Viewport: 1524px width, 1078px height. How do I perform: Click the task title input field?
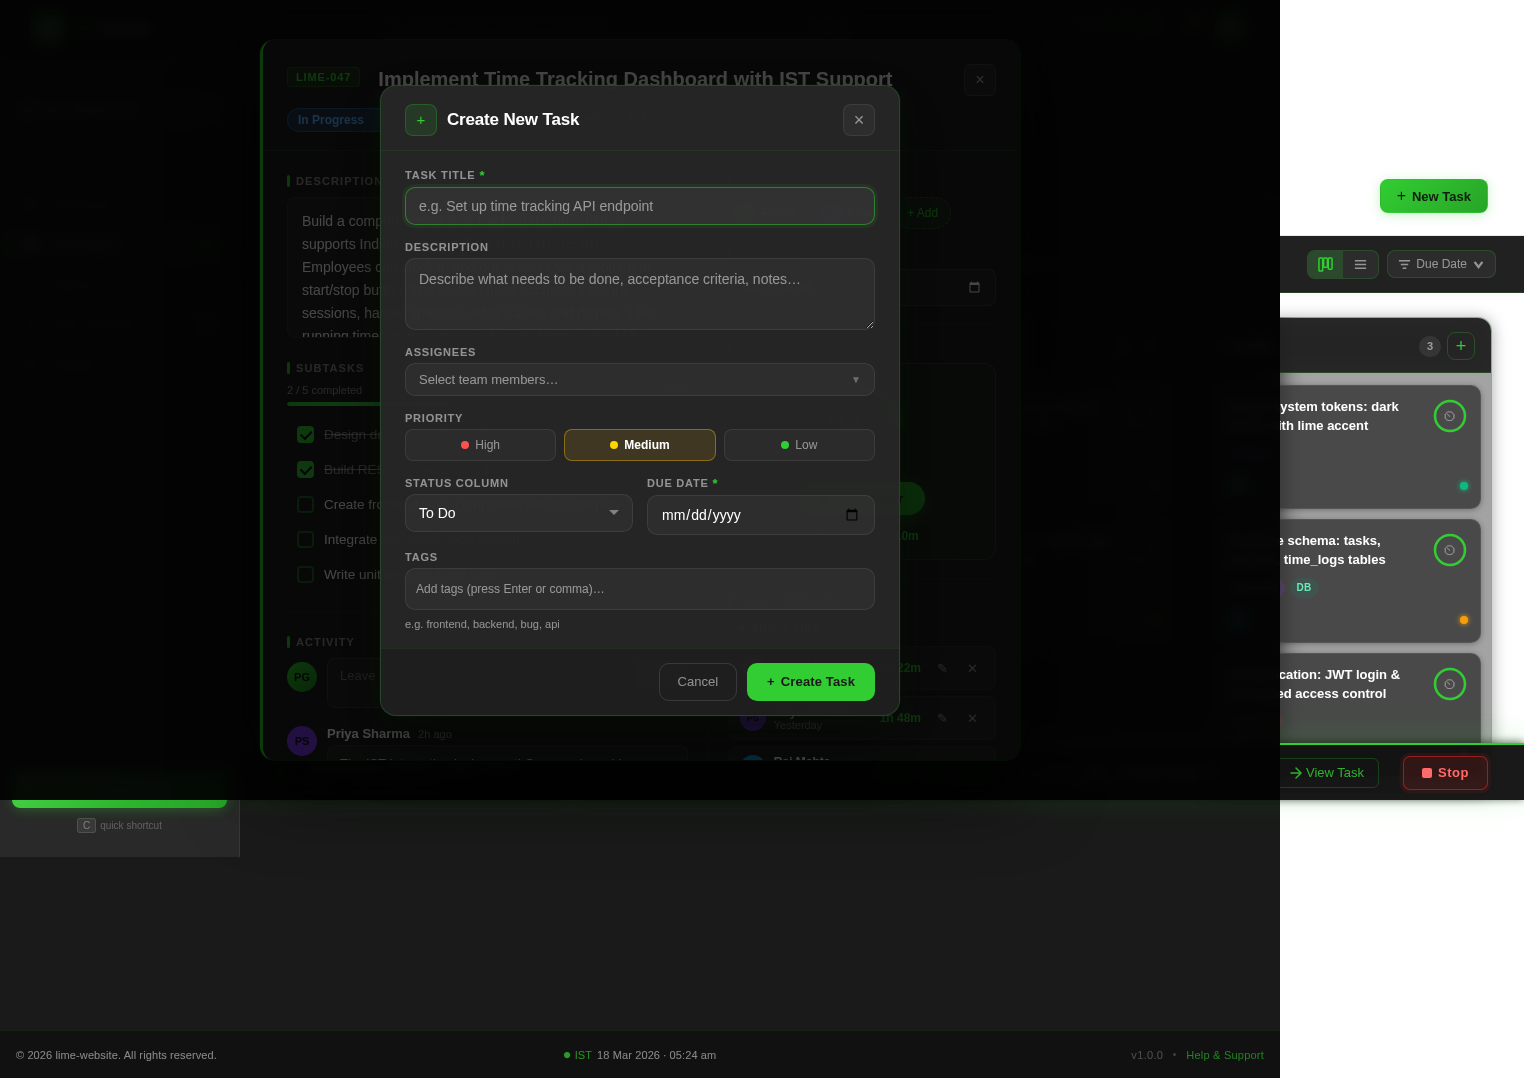pyautogui.click(x=640, y=206)
